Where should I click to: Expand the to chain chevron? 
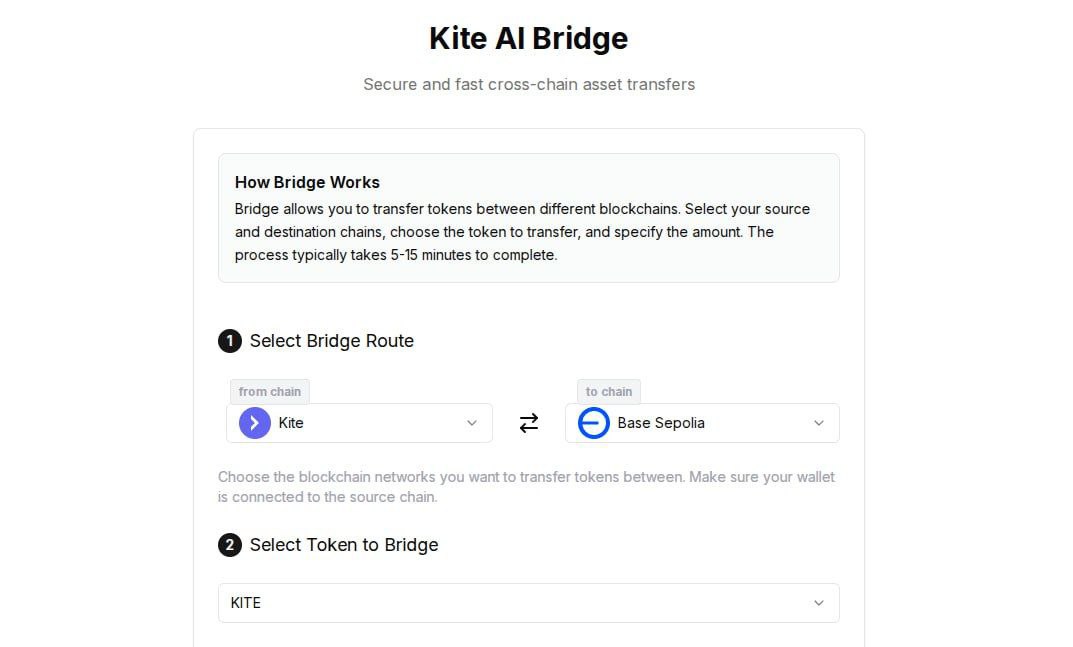(818, 423)
